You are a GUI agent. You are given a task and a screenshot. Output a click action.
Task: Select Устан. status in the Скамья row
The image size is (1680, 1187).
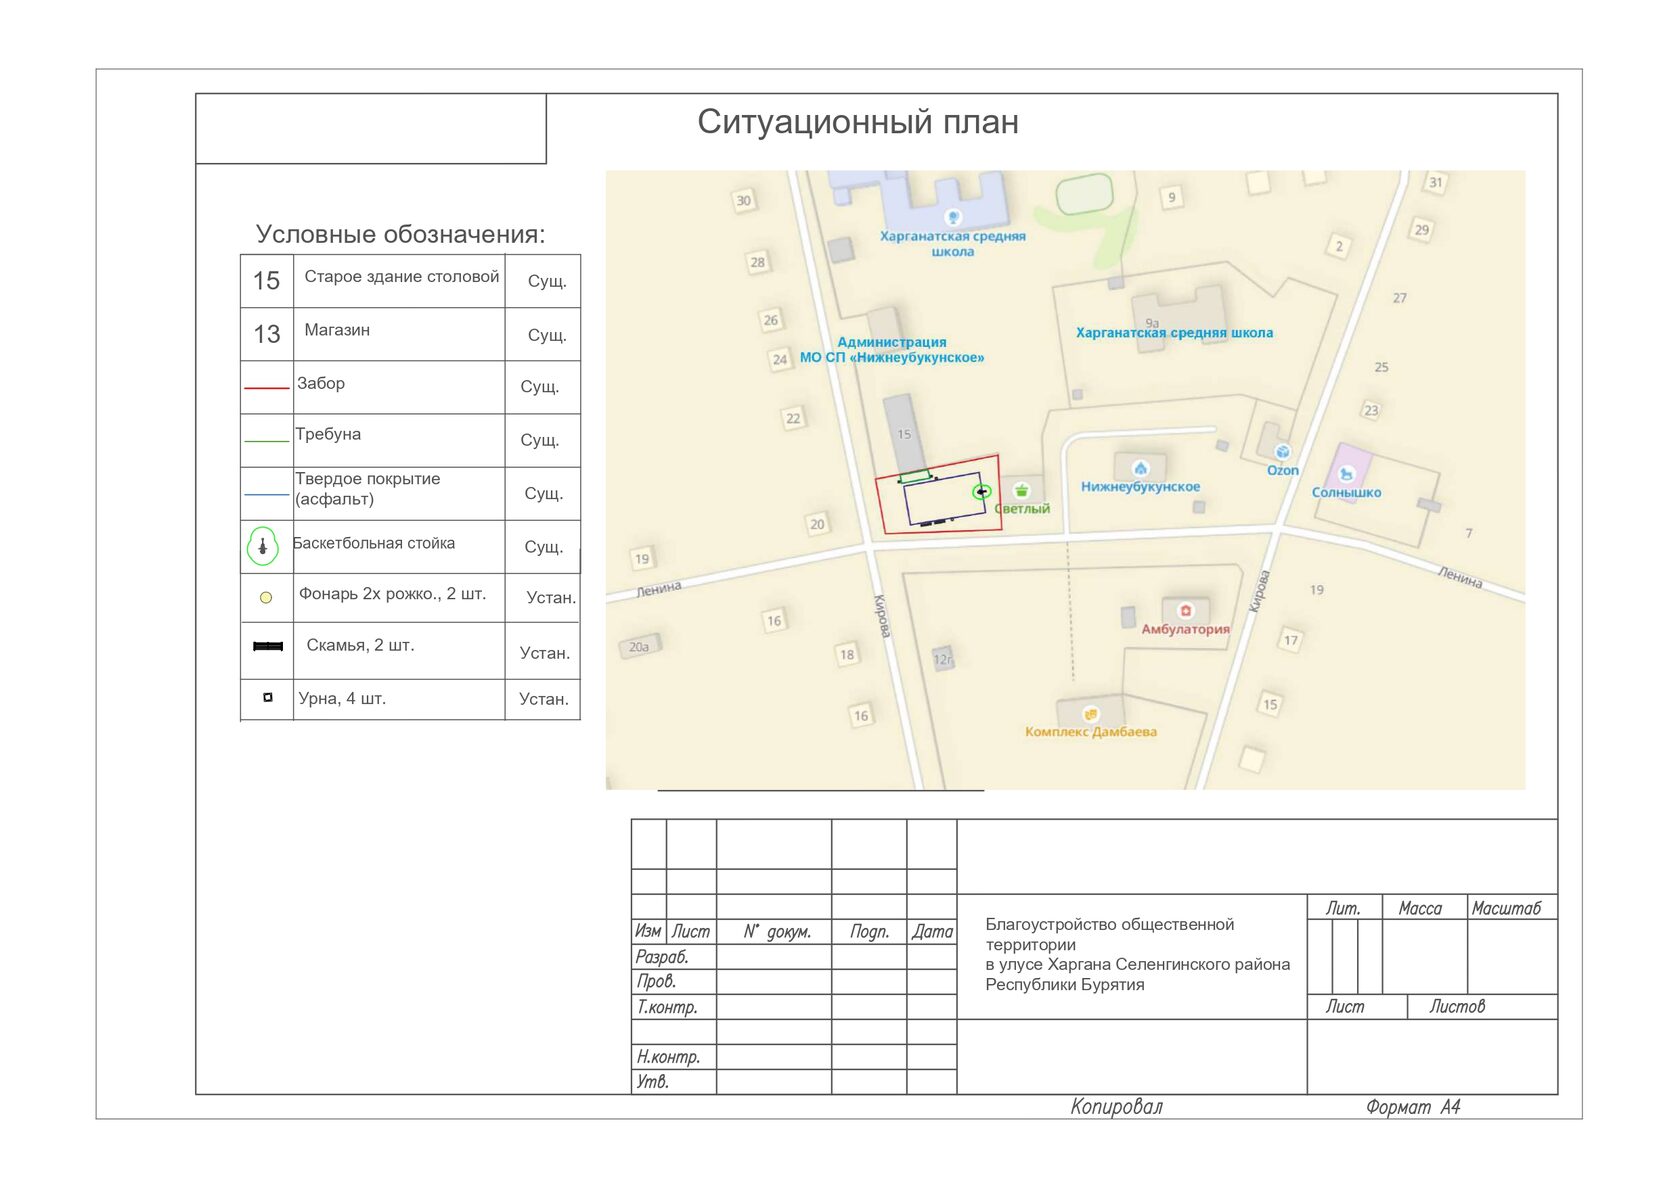[545, 653]
